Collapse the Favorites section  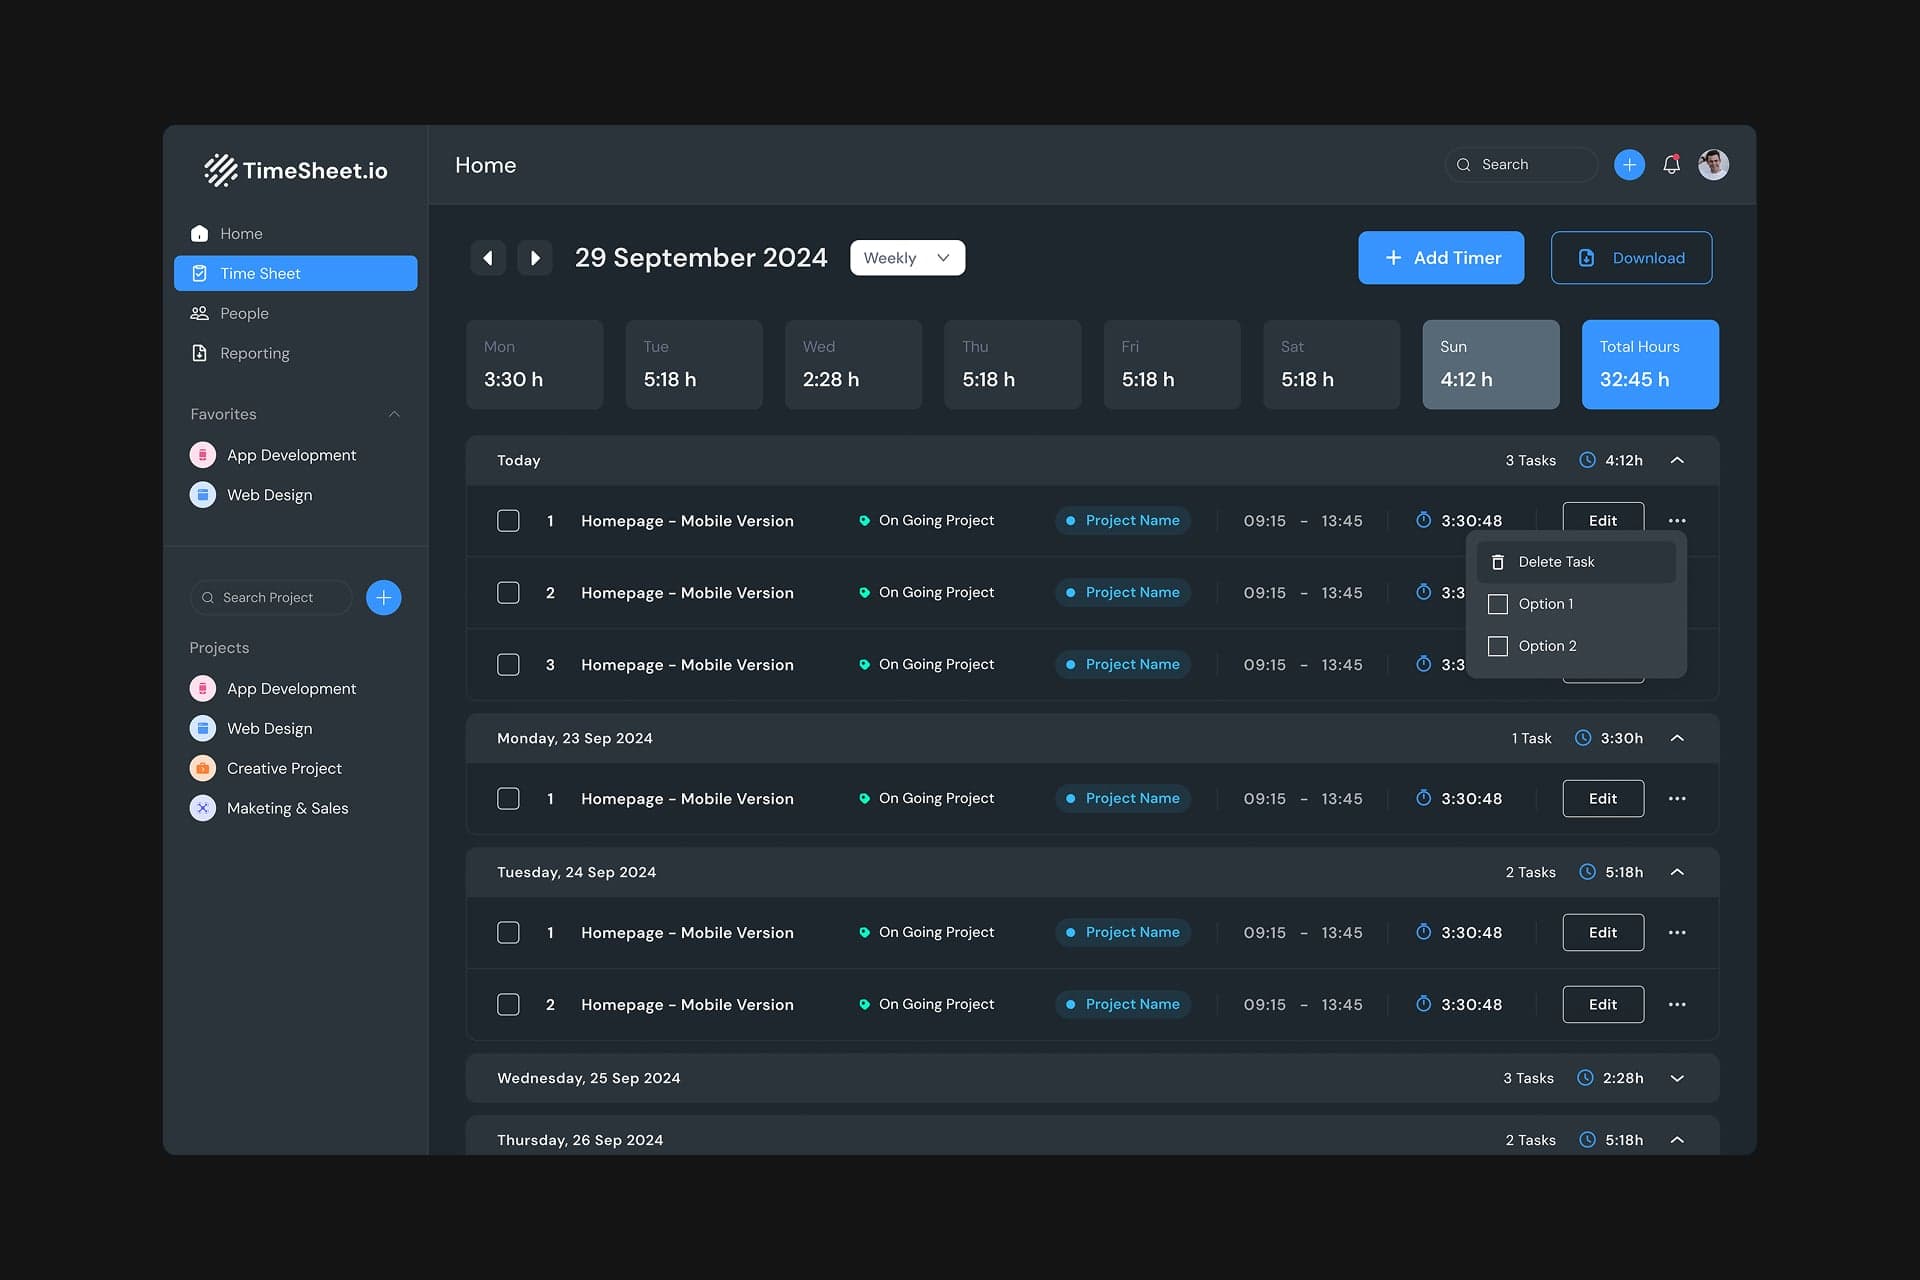coord(394,413)
